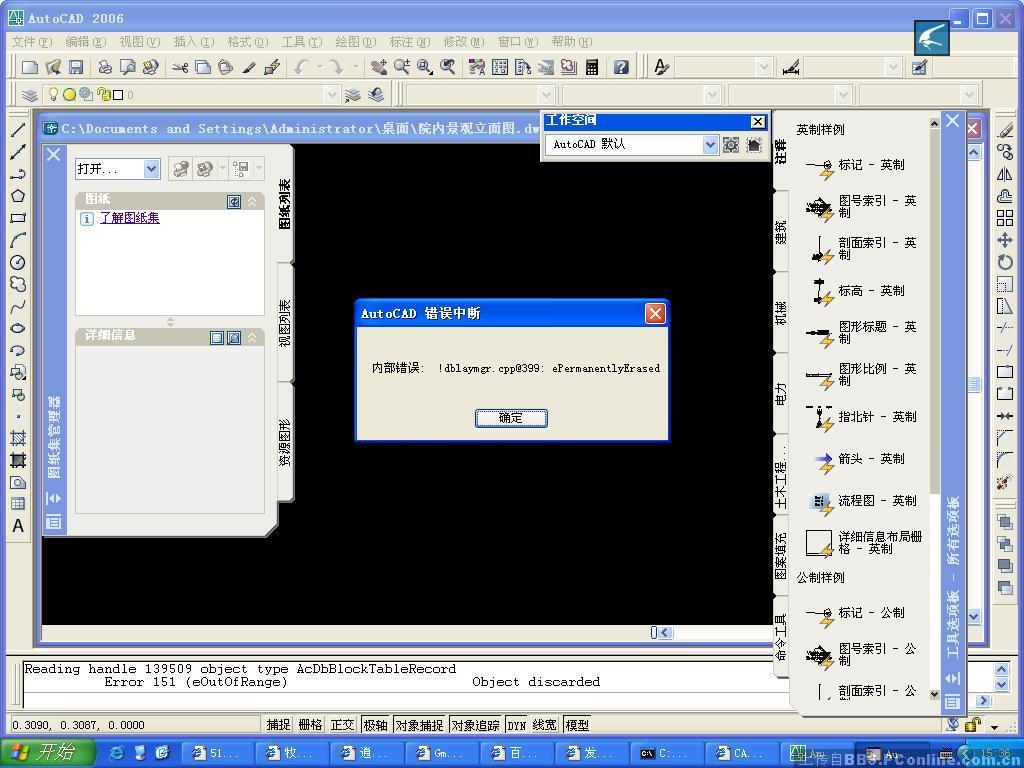Click the Internet Explorer quick launch icon
Image resolution: width=1024 pixels, height=768 pixels.
[117, 753]
